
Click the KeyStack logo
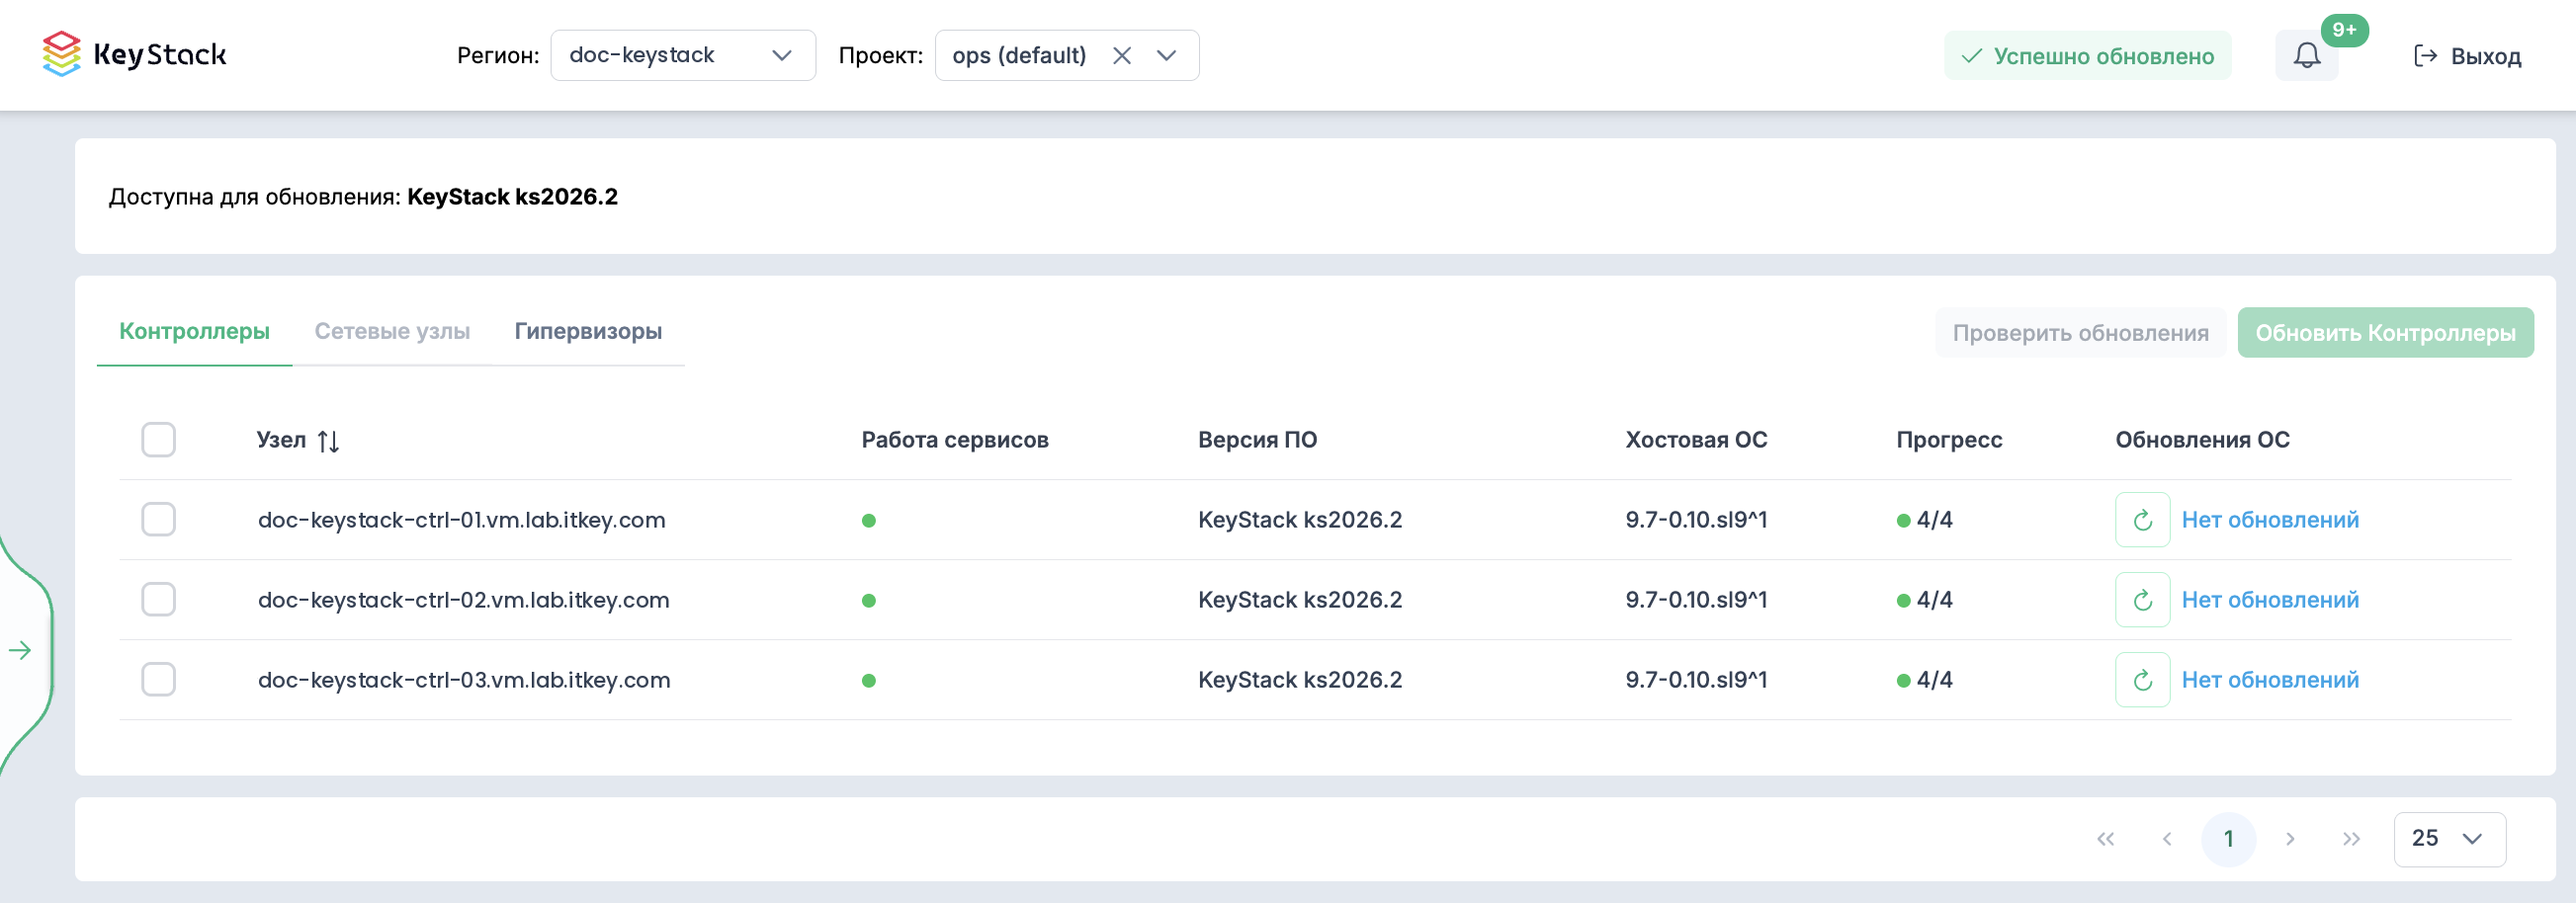click(x=134, y=54)
